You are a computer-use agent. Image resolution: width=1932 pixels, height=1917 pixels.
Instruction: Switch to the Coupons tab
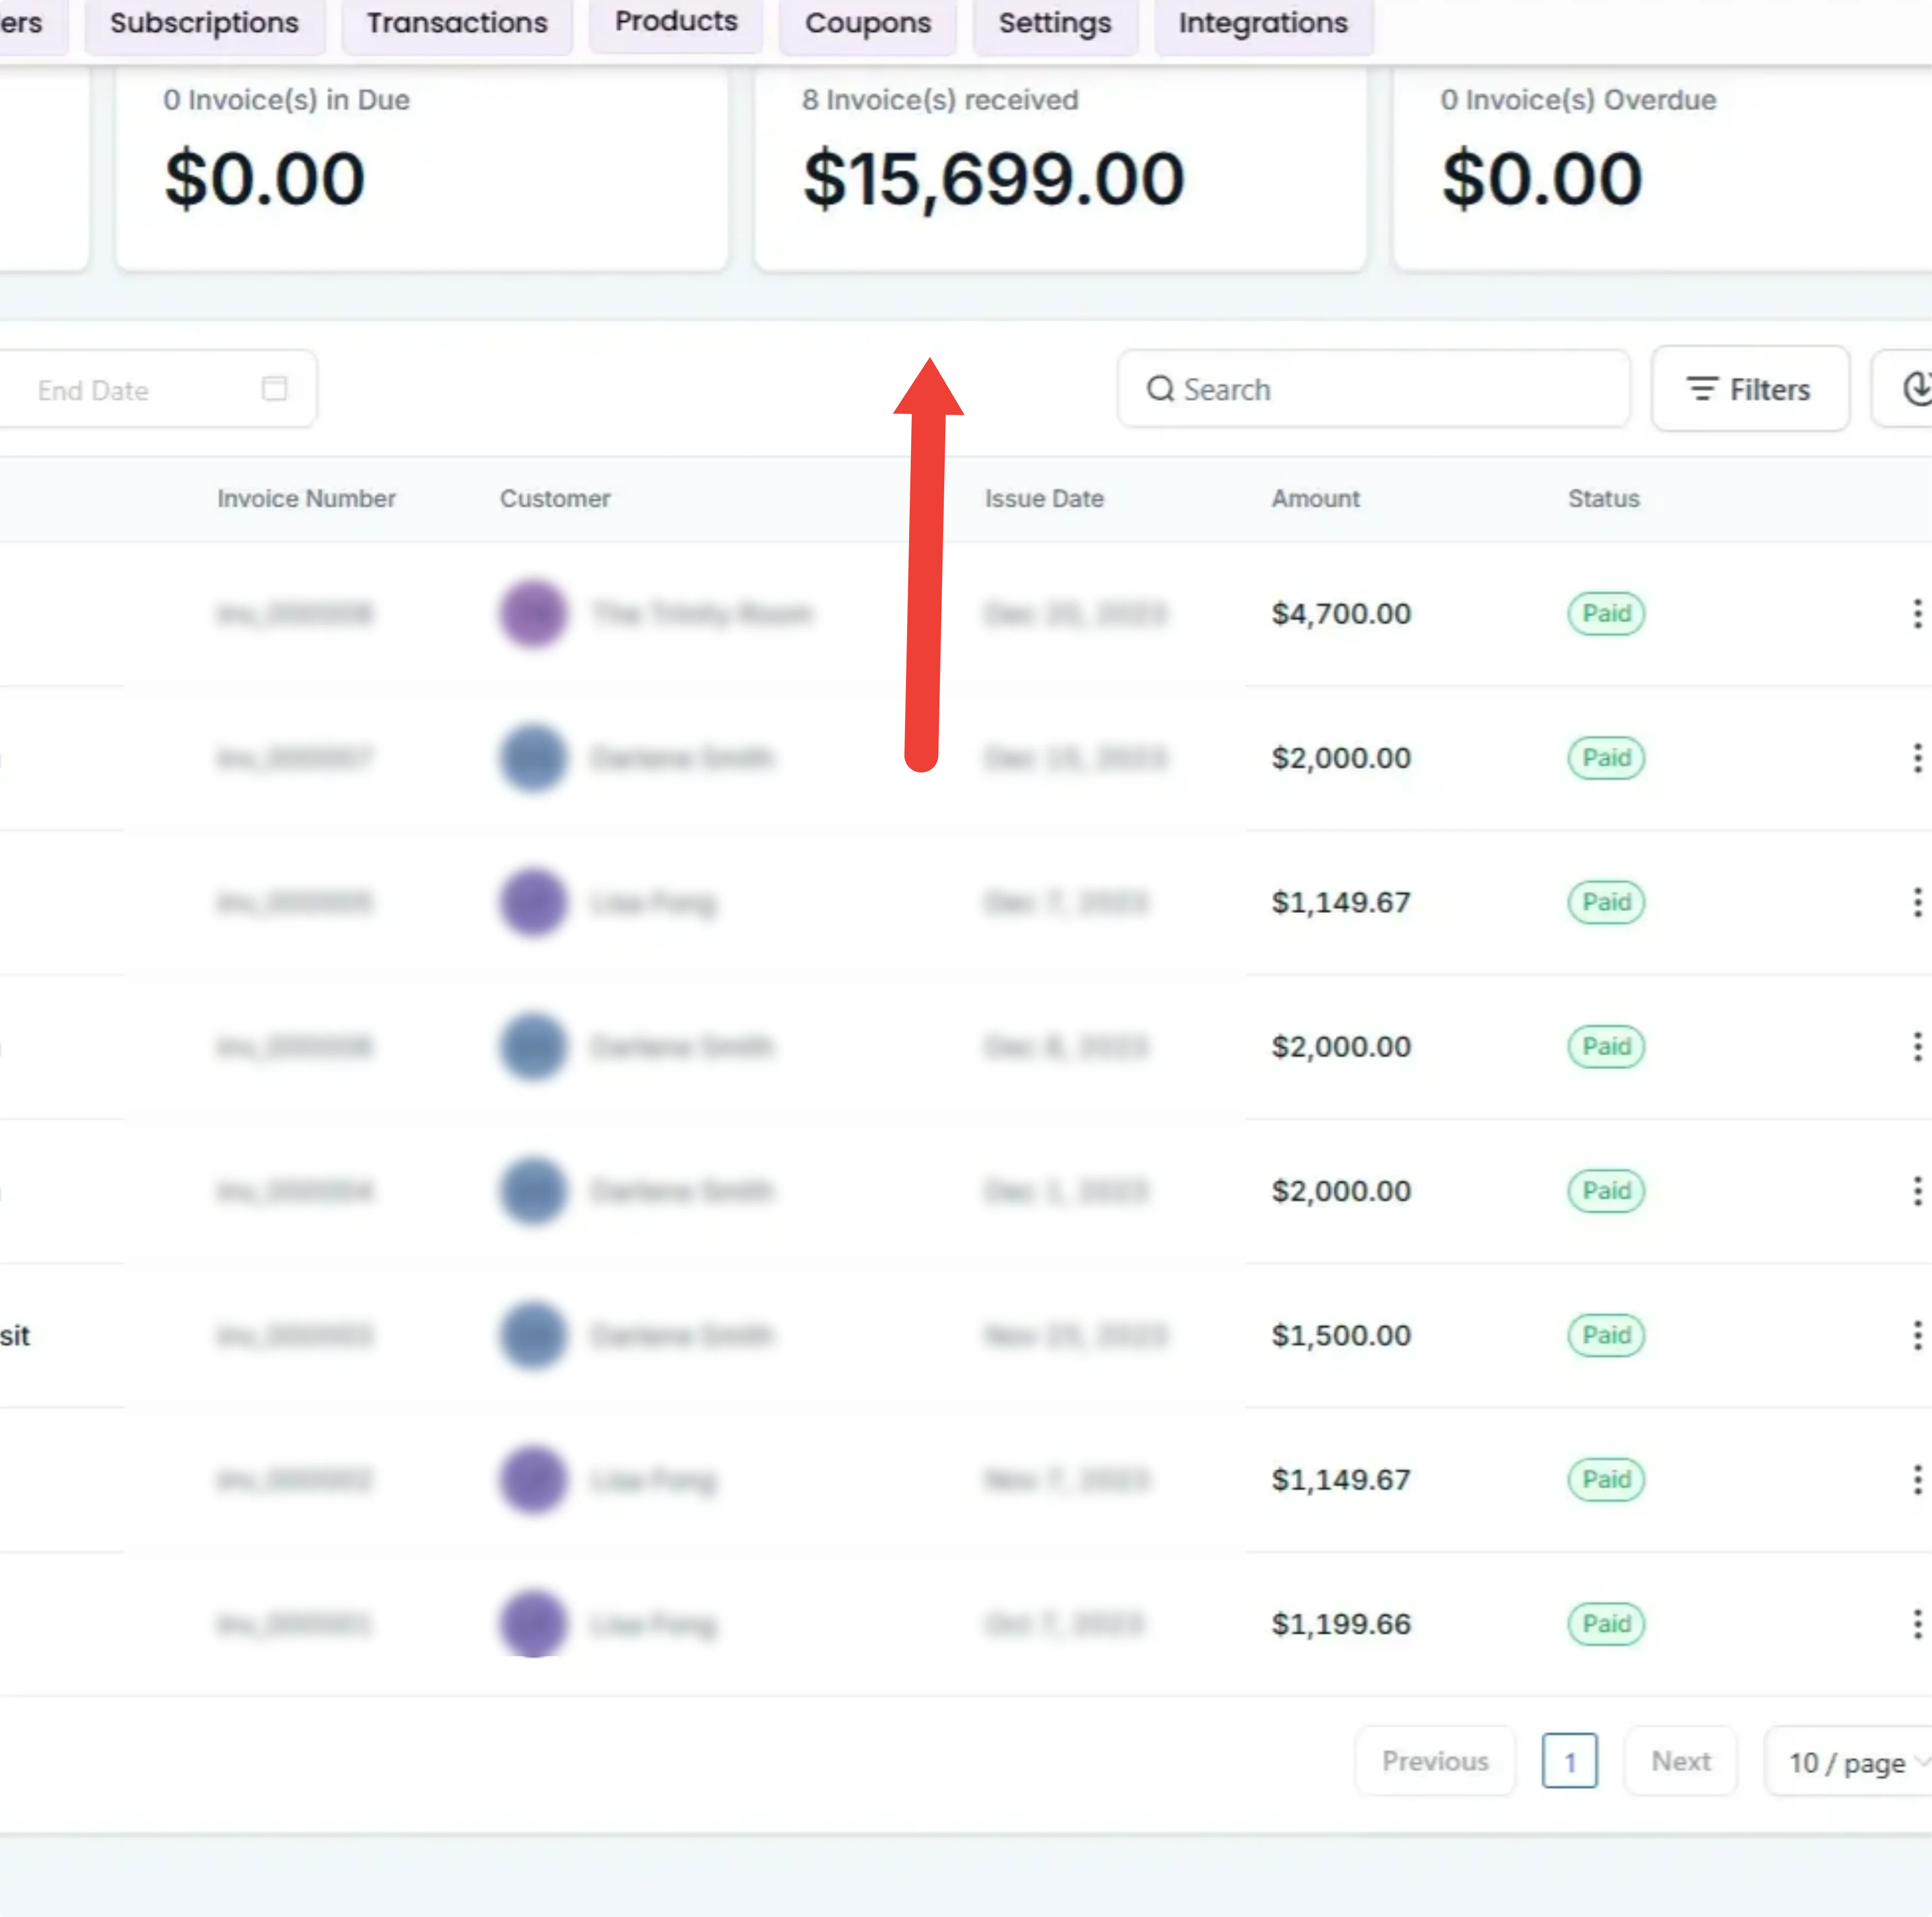click(867, 22)
